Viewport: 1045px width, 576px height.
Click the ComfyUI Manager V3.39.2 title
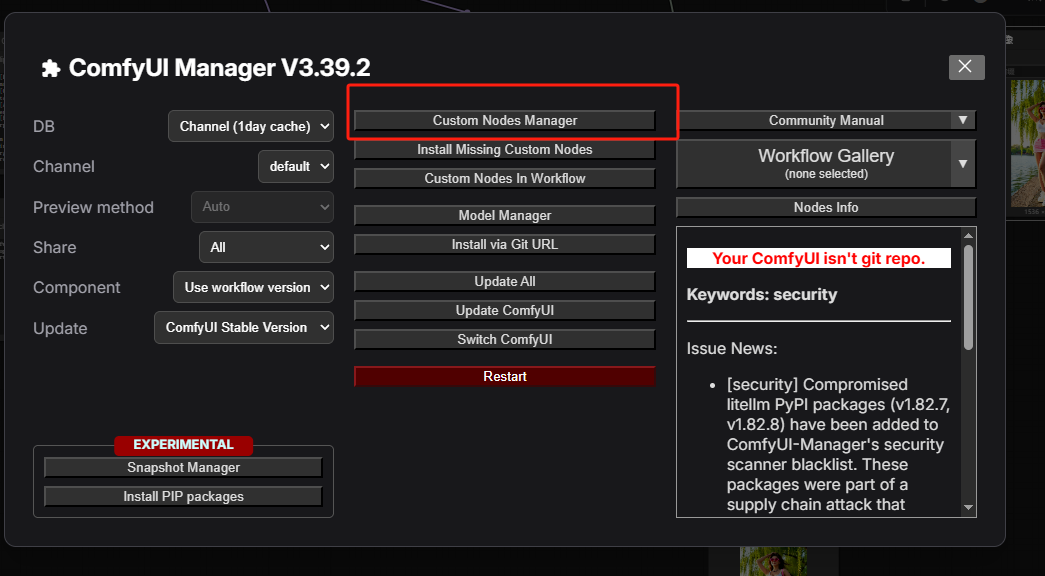coord(219,68)
